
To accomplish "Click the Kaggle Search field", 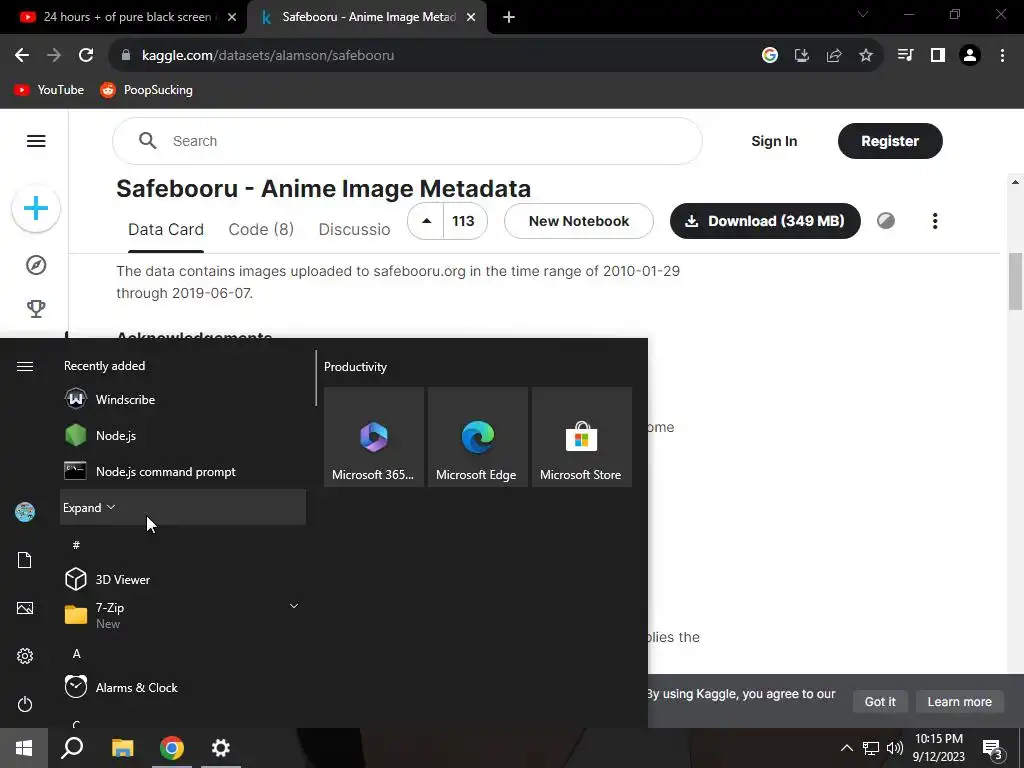I will 408,141.
